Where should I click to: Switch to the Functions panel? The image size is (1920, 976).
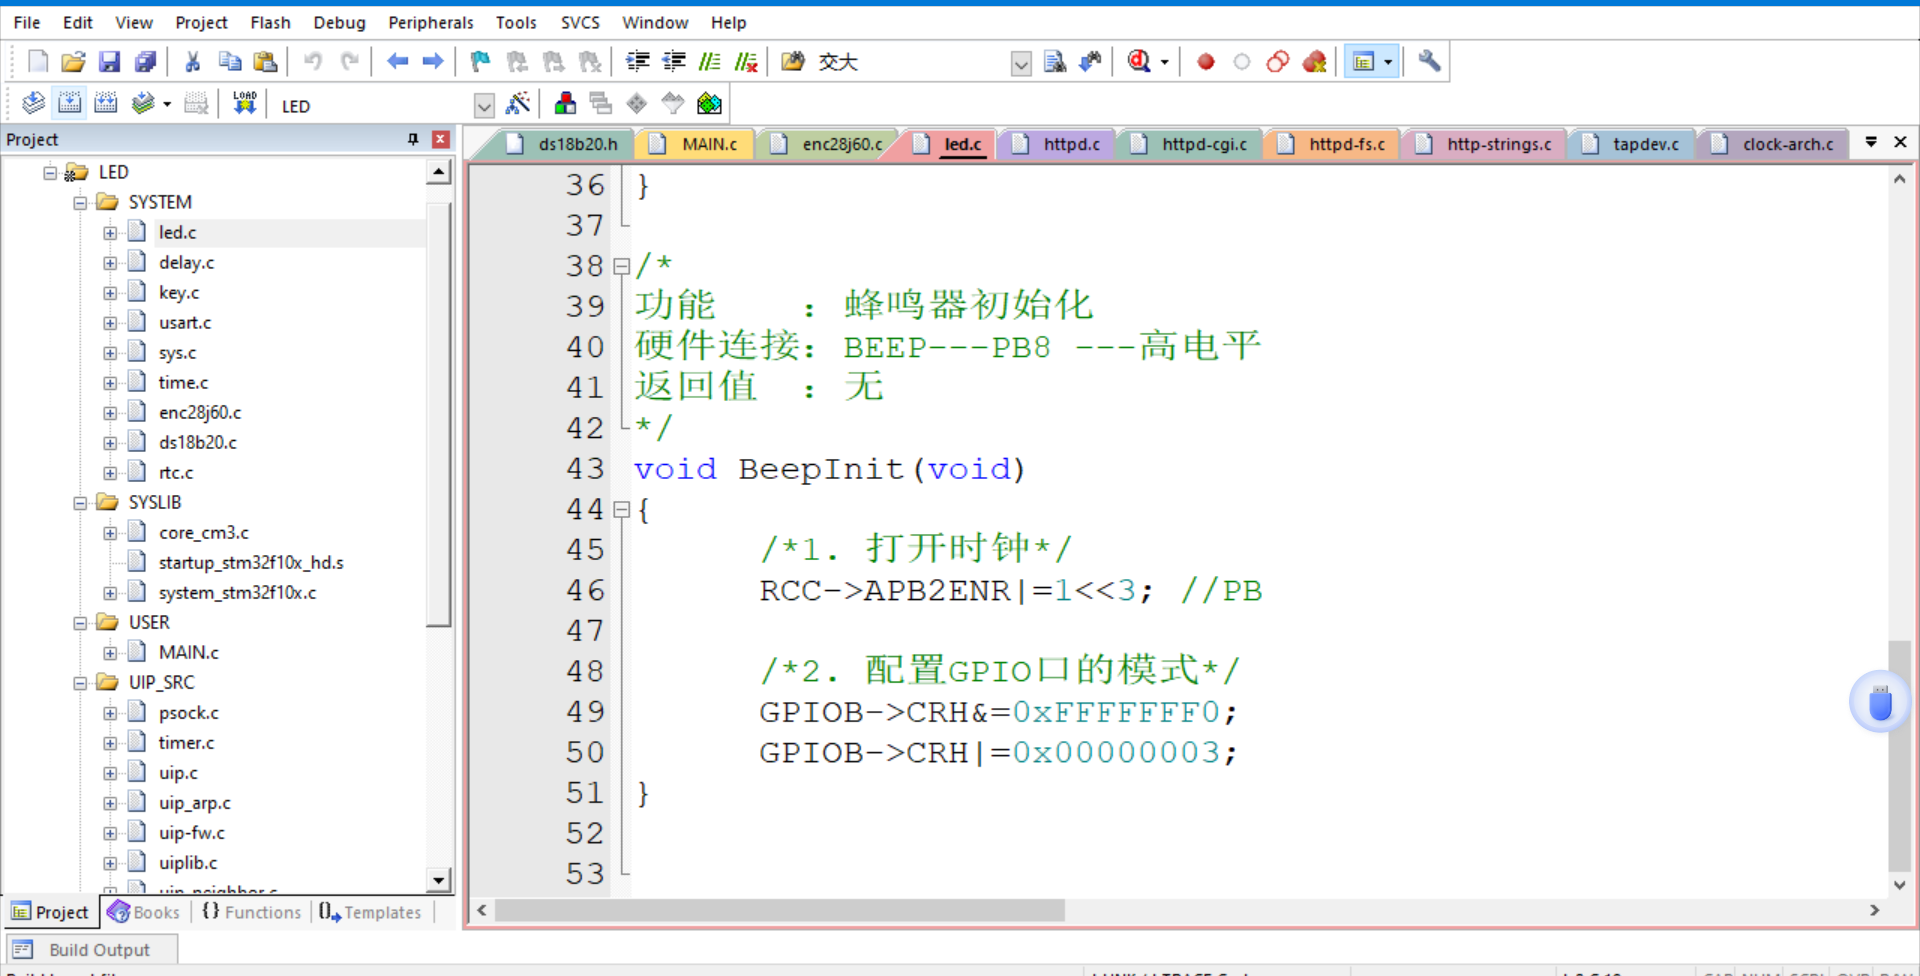coord(251,912)
